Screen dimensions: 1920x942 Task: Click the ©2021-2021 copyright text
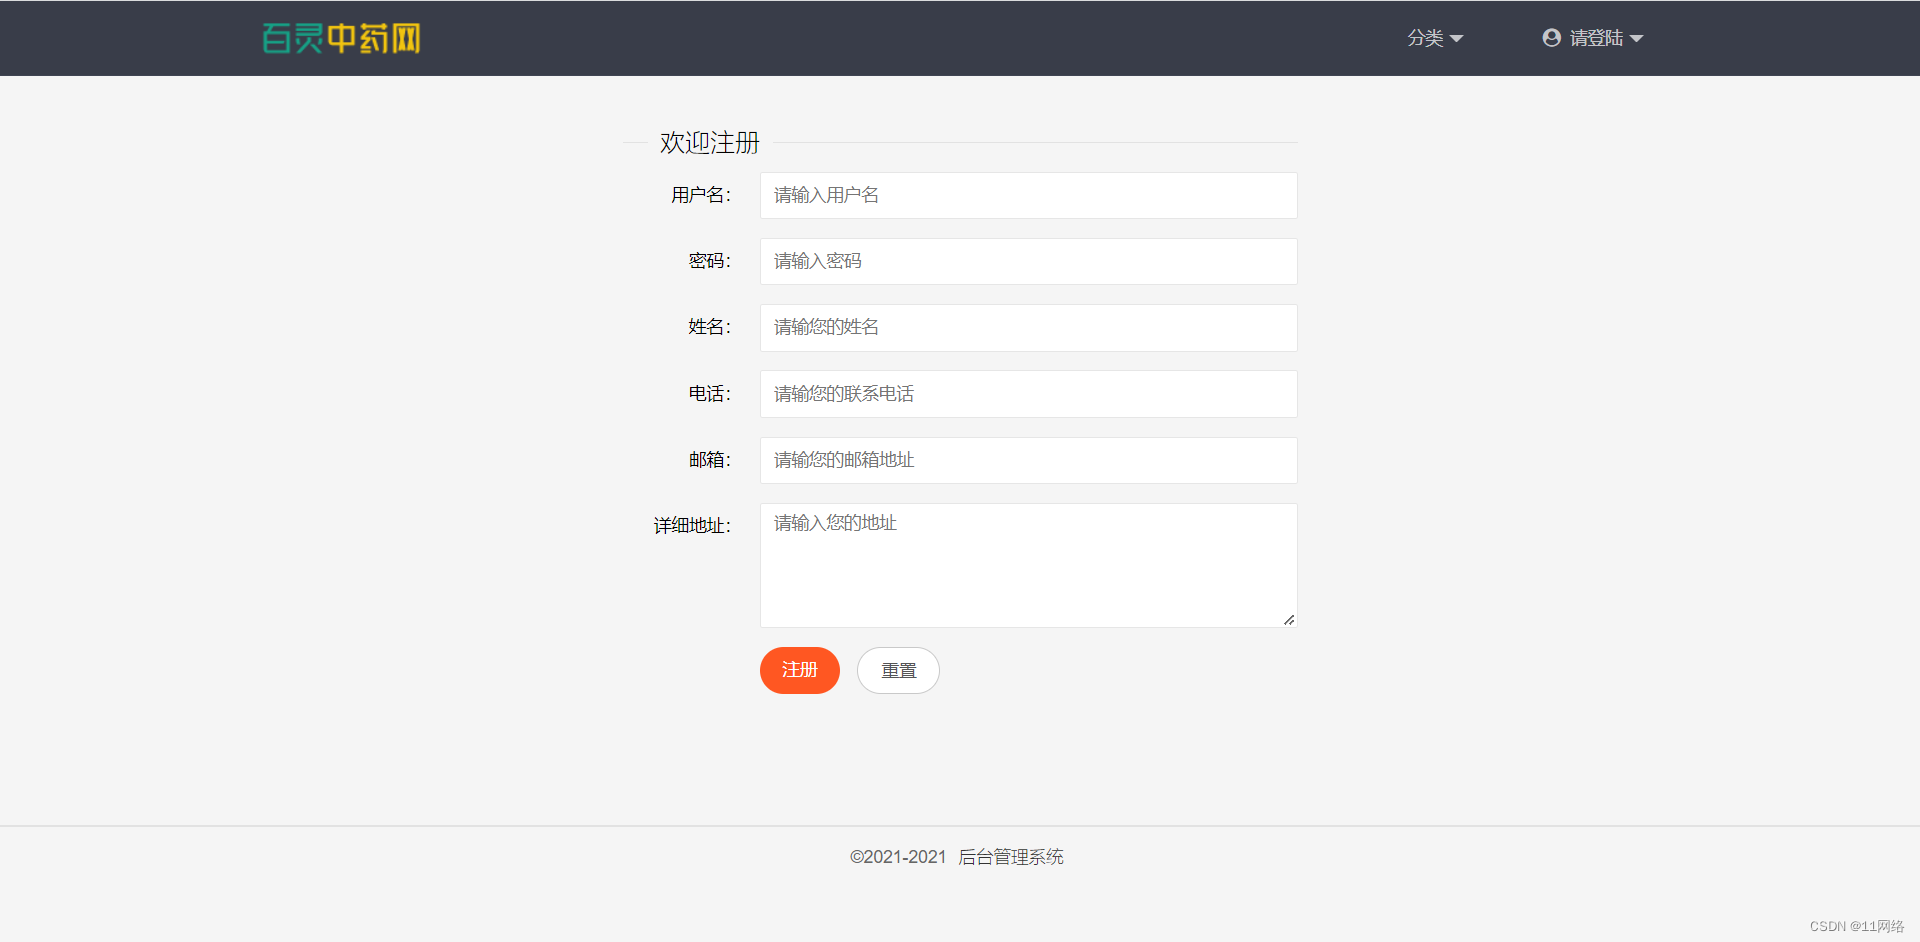click(x=897, y=857)
